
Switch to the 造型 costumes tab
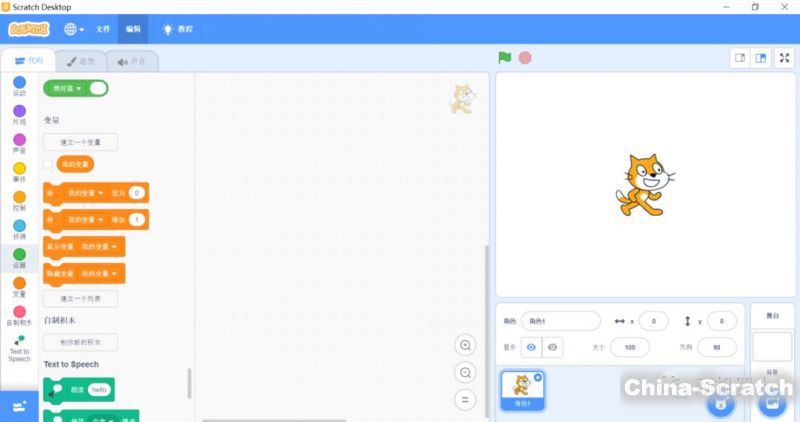(x=80, y=61)
